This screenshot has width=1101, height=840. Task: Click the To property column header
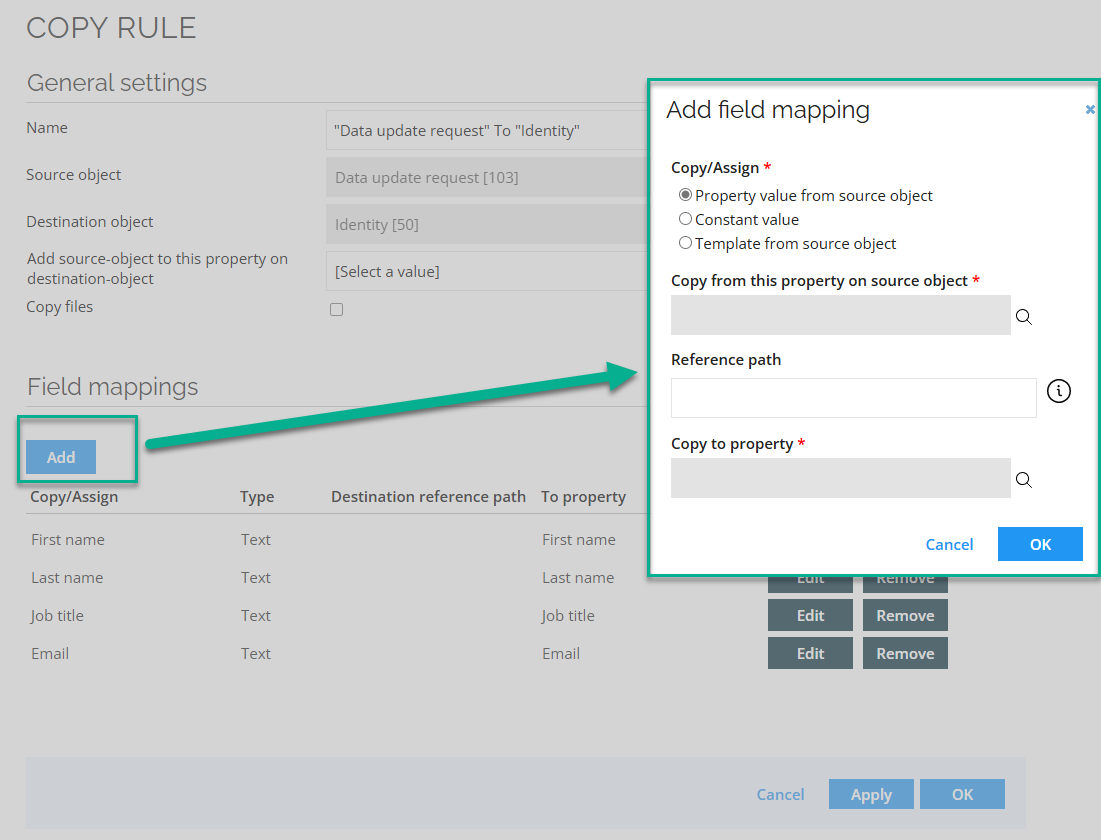click(583, 497)
